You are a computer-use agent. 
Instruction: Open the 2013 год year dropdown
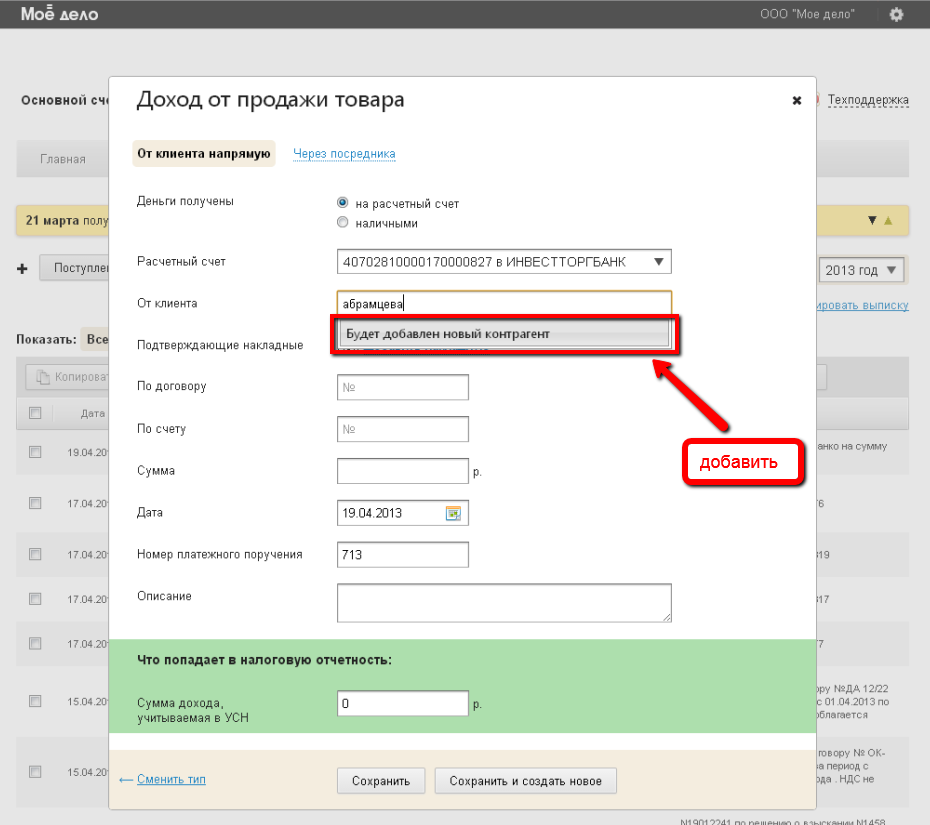[x=861, y=270]
